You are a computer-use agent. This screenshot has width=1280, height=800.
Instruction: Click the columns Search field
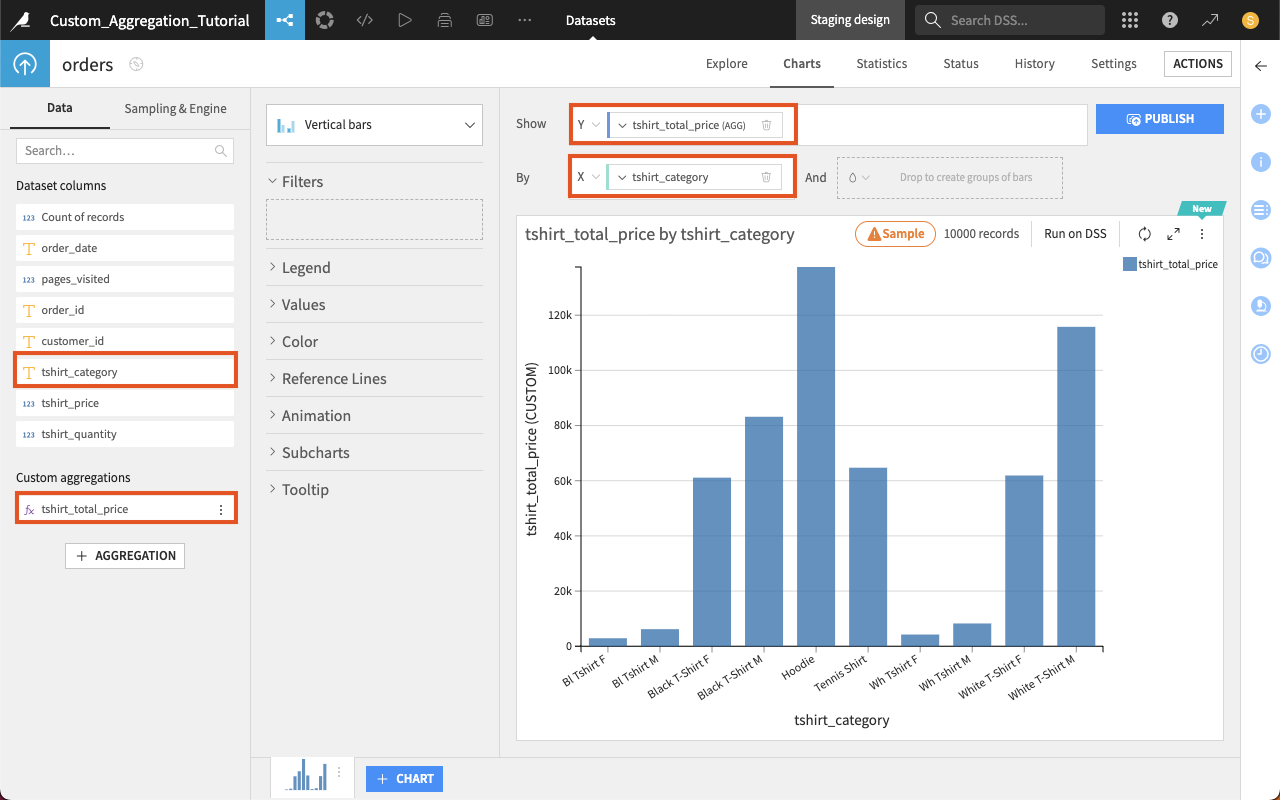[125, 151]
